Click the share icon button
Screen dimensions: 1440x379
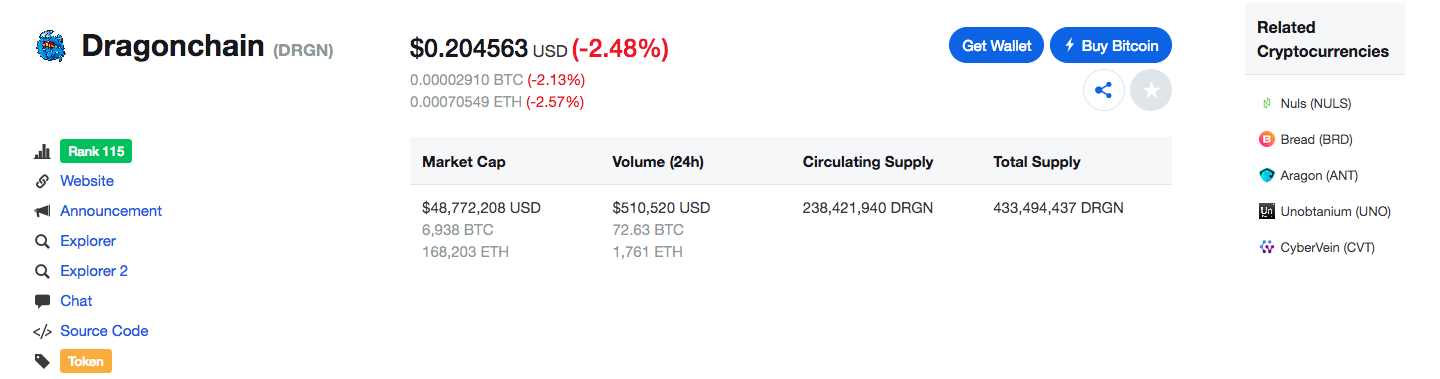click(x=1104, y=91)
